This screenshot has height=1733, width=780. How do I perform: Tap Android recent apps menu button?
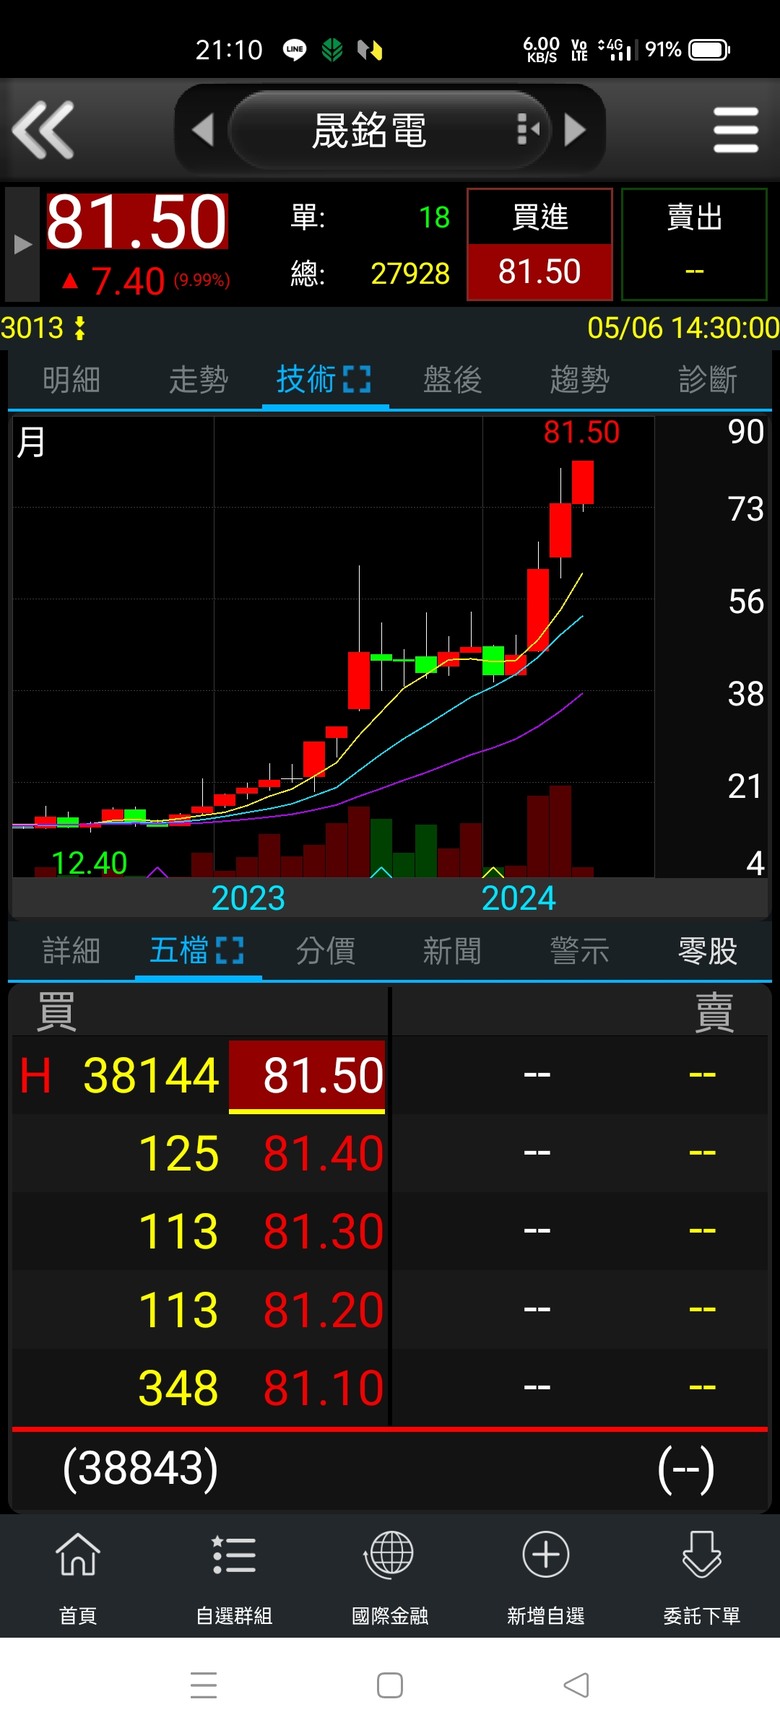(204, 1685)
